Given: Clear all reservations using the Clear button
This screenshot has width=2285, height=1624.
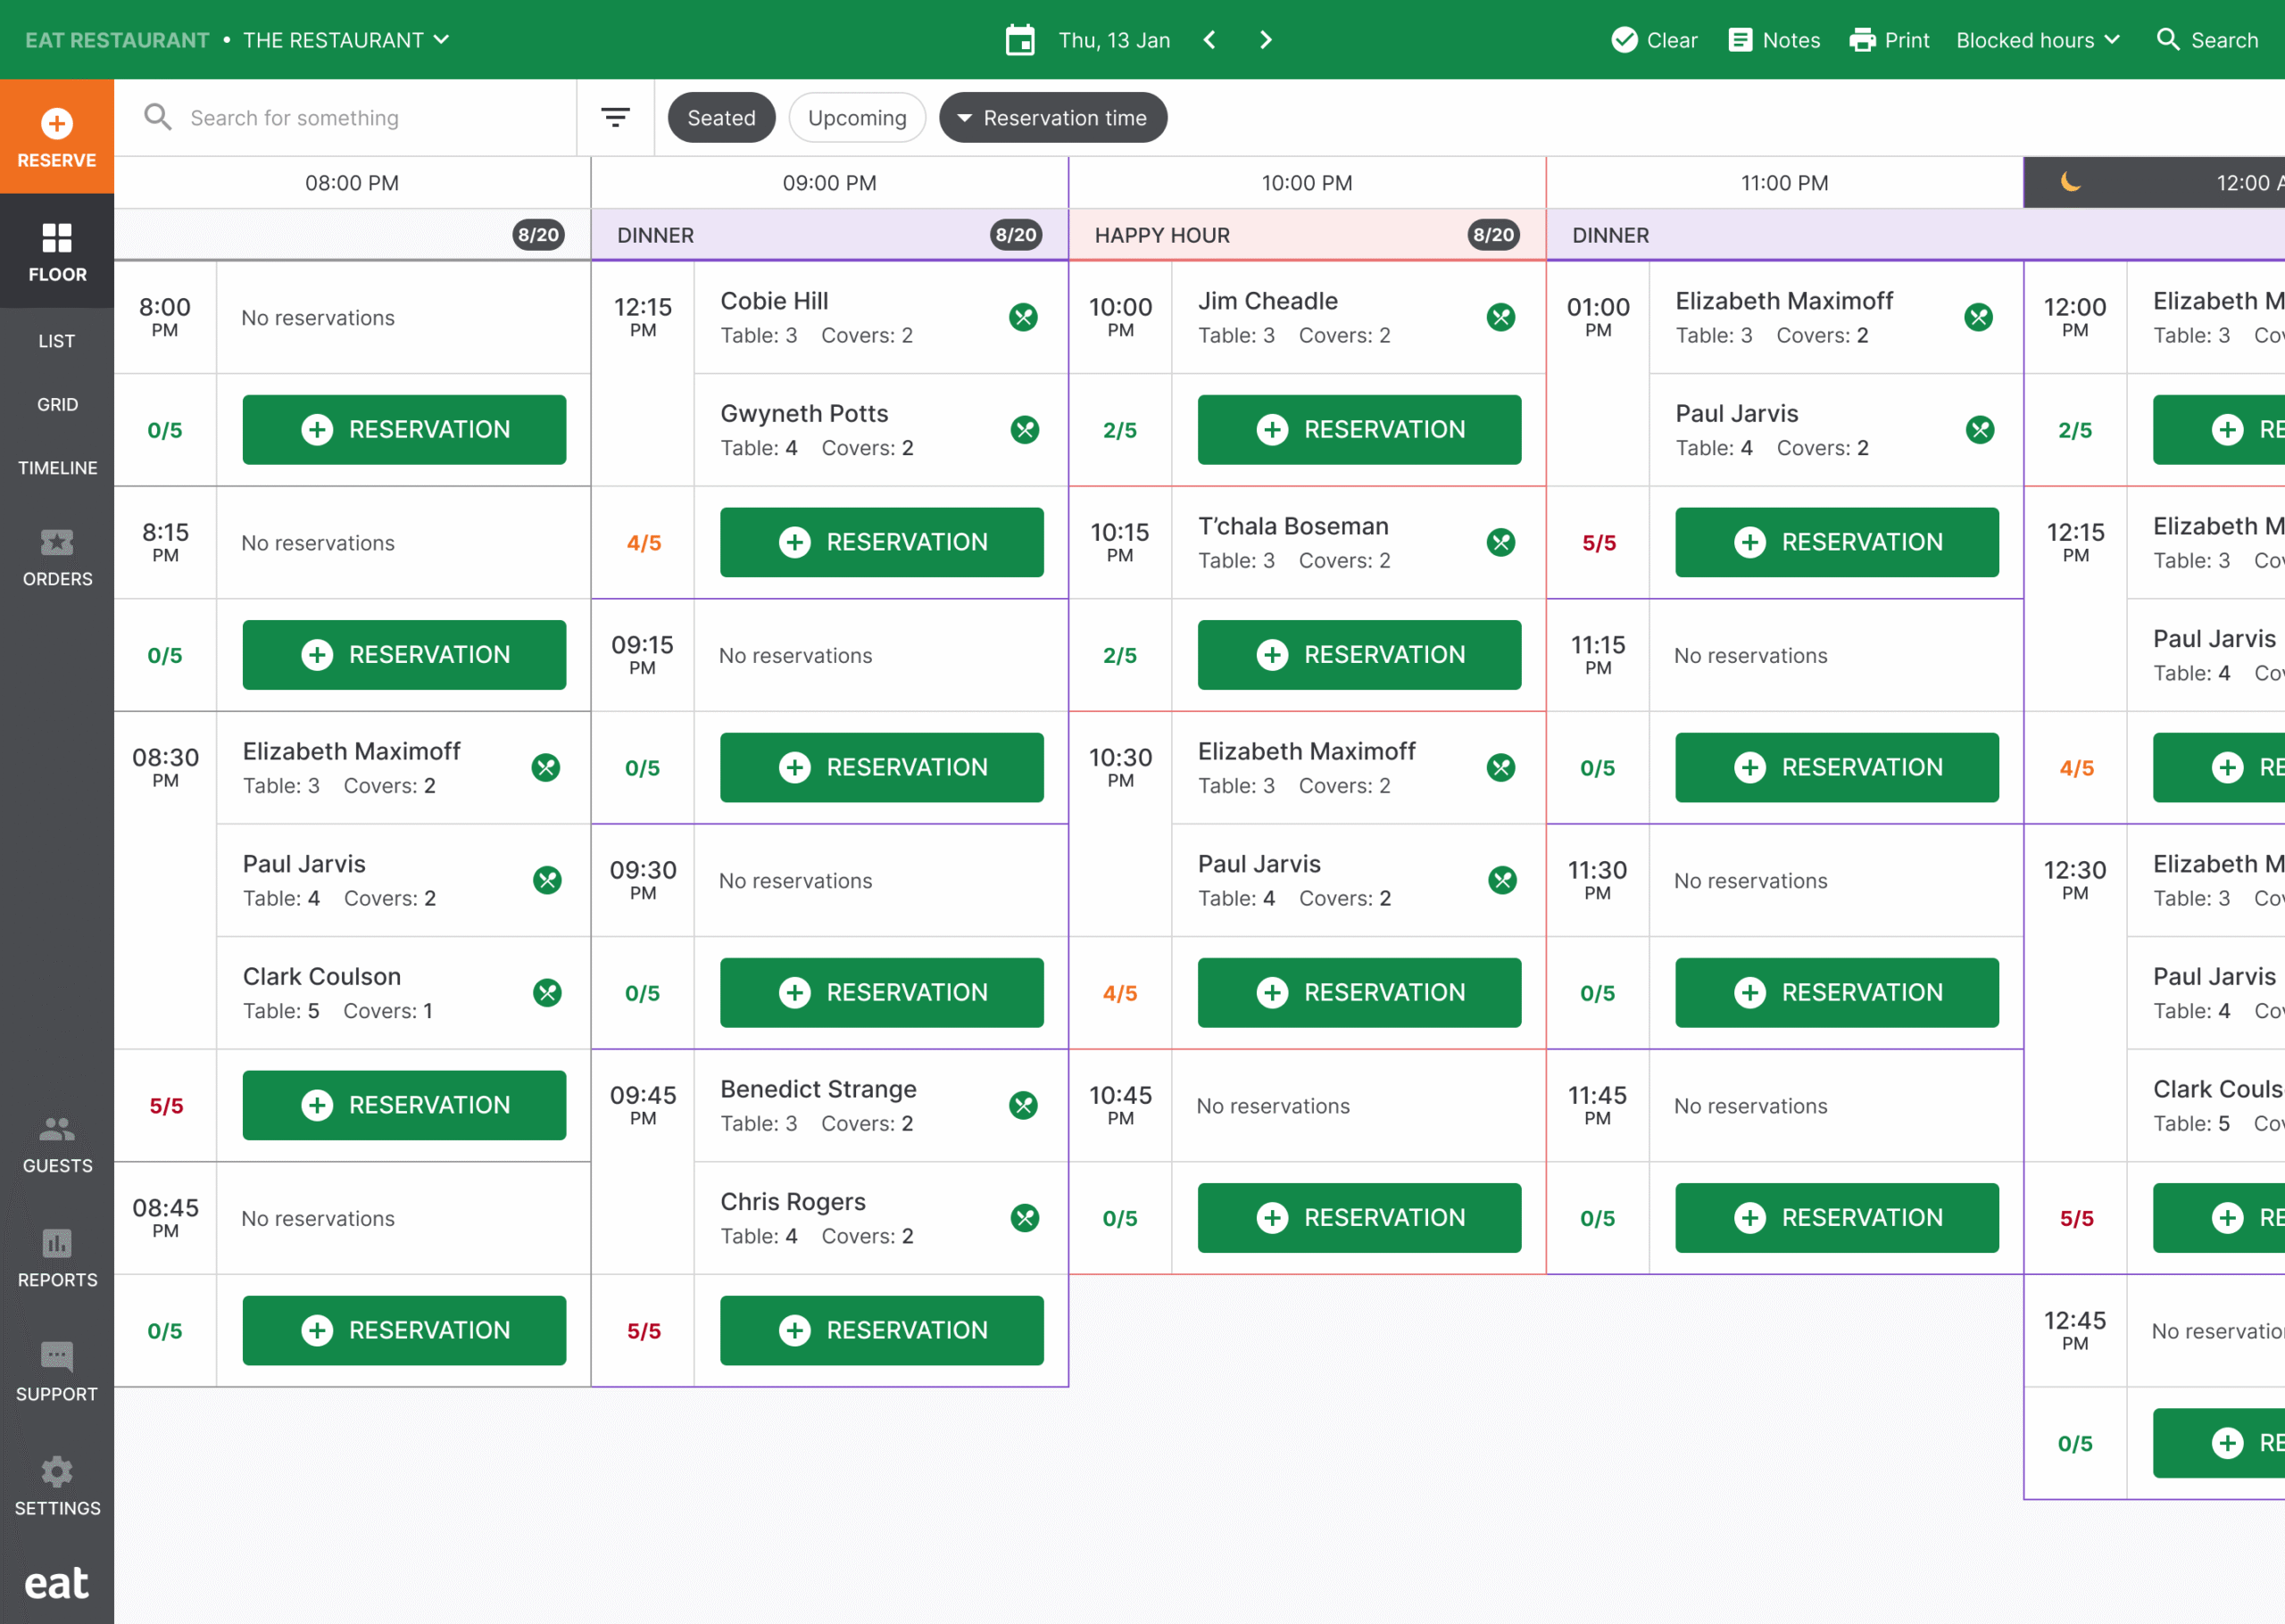Looking at the screenshot, I should tap(1653, 40).
